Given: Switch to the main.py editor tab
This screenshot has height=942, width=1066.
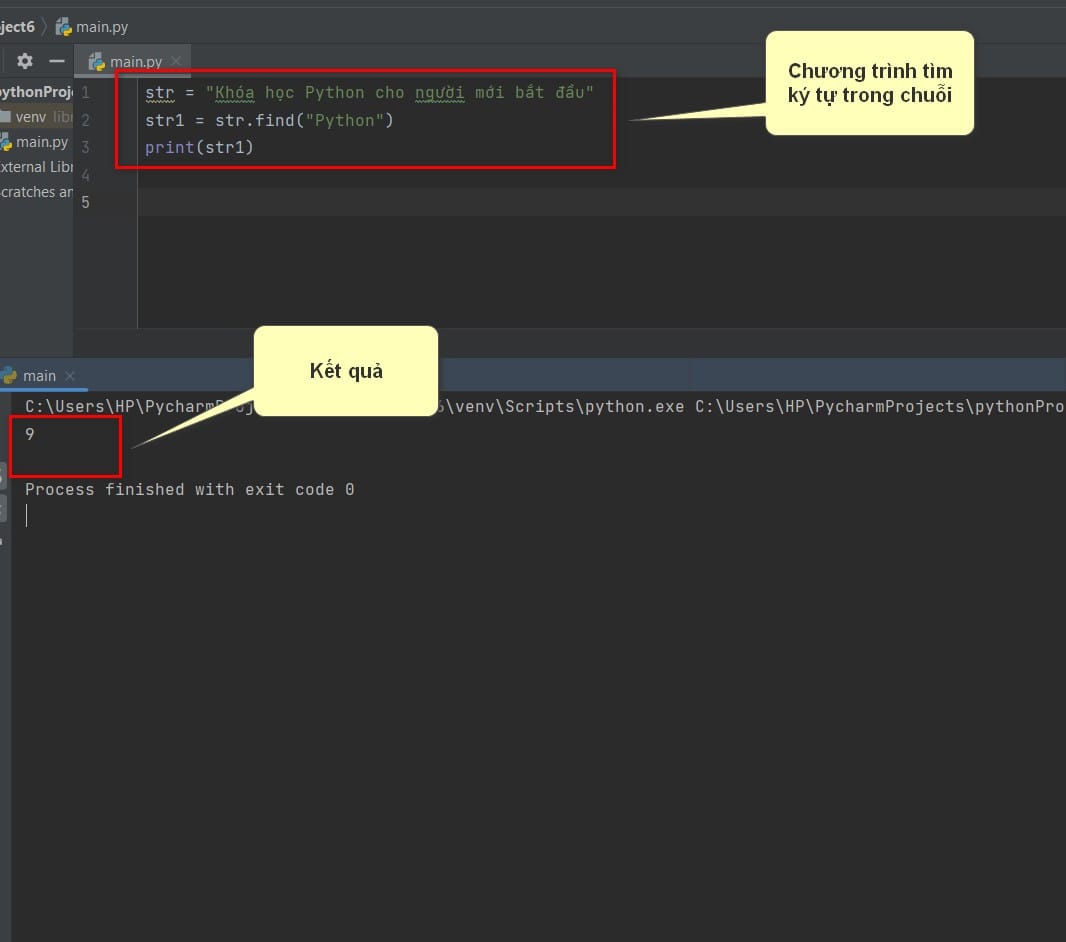Looking at the screenshot, I should click(135, 62).
